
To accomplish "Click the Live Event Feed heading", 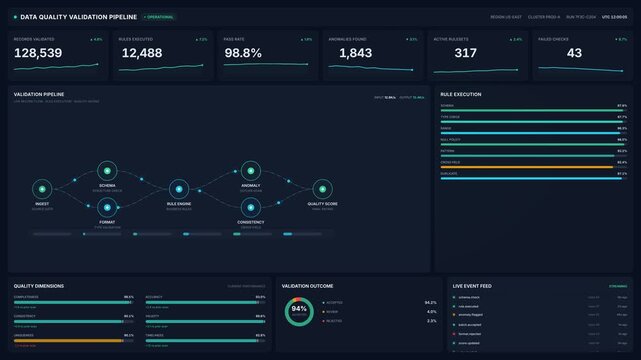I will 472,286.
